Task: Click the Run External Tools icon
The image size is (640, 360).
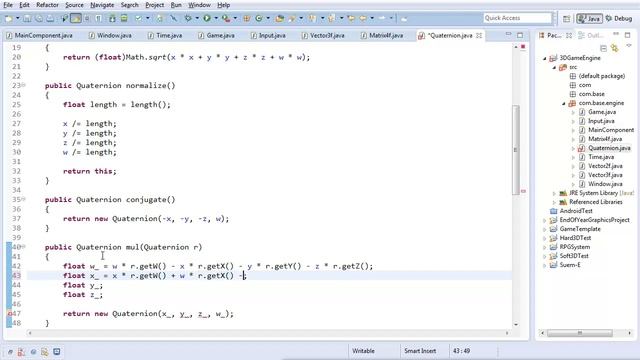Action: click(x=225, y=18)
